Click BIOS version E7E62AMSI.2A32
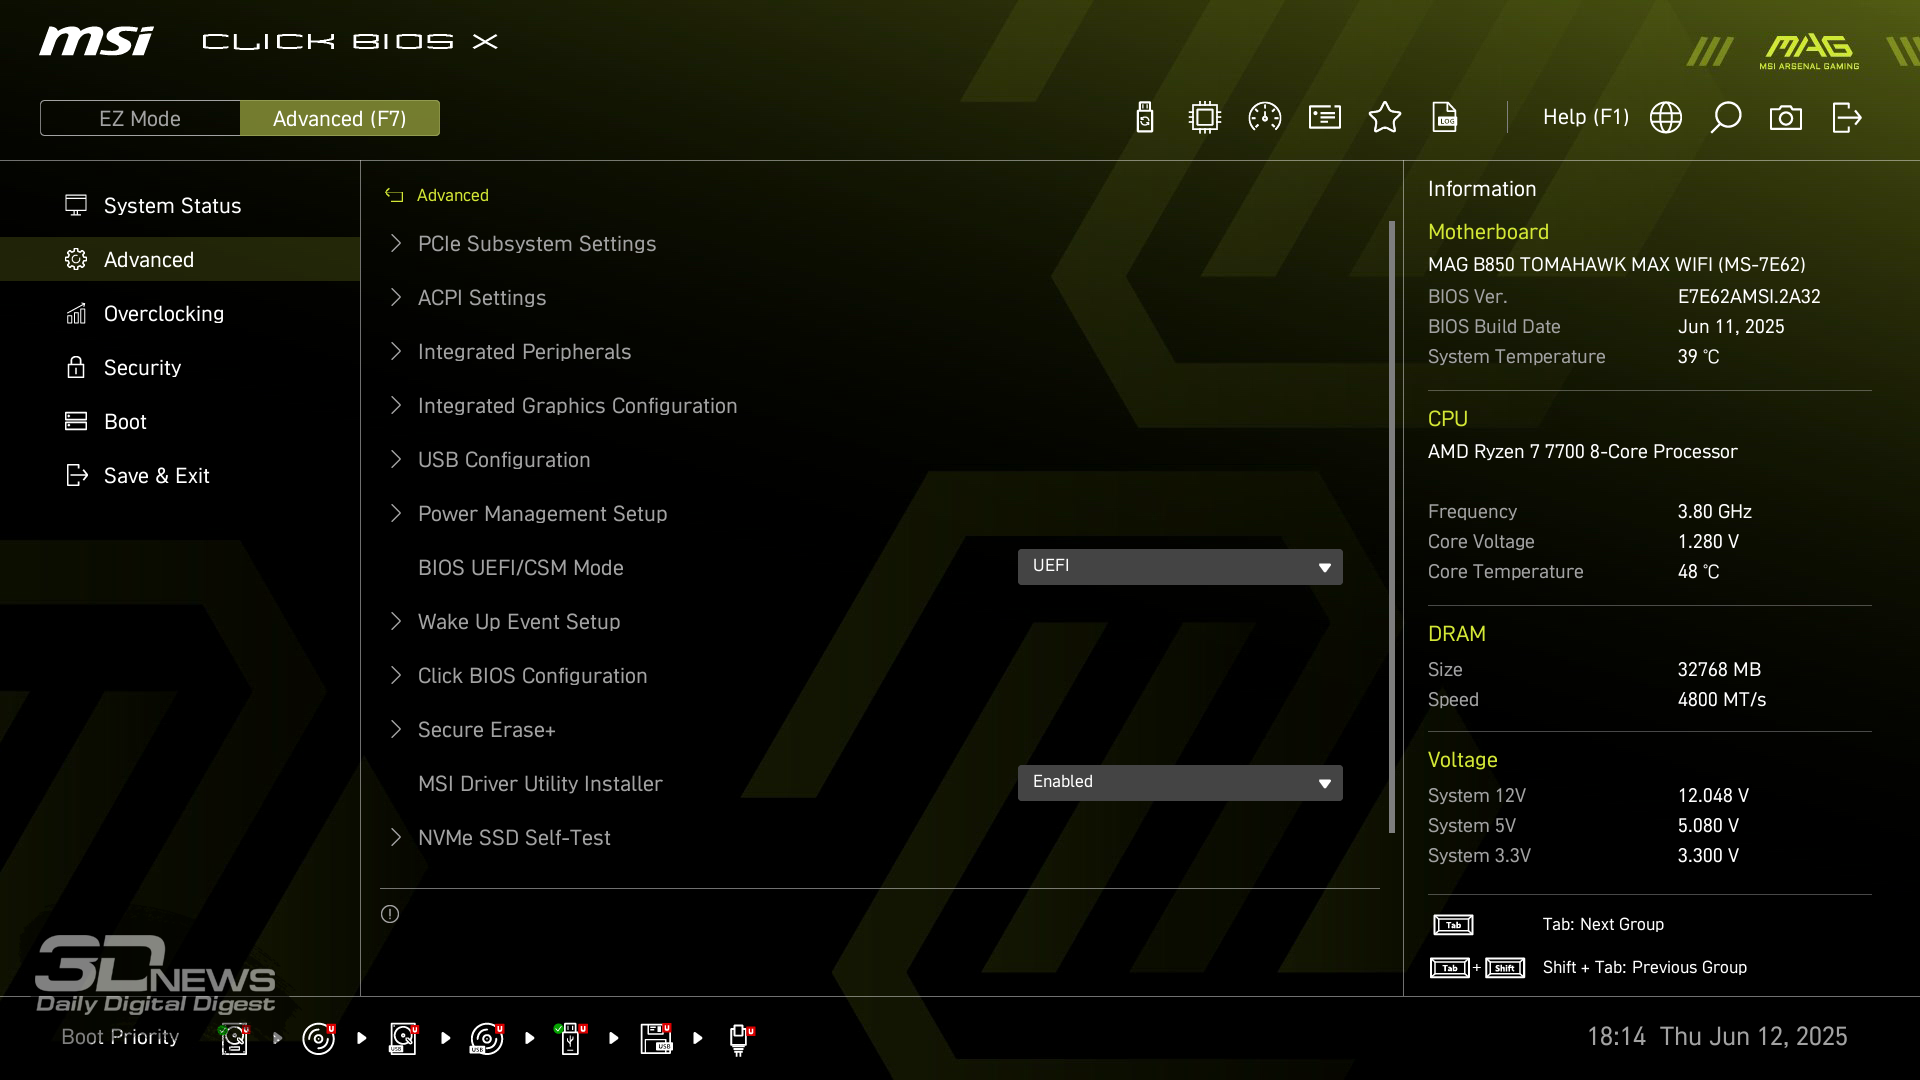Image resolution: width=1920 pixels, height=1080 pixels. click(1749, 296)
